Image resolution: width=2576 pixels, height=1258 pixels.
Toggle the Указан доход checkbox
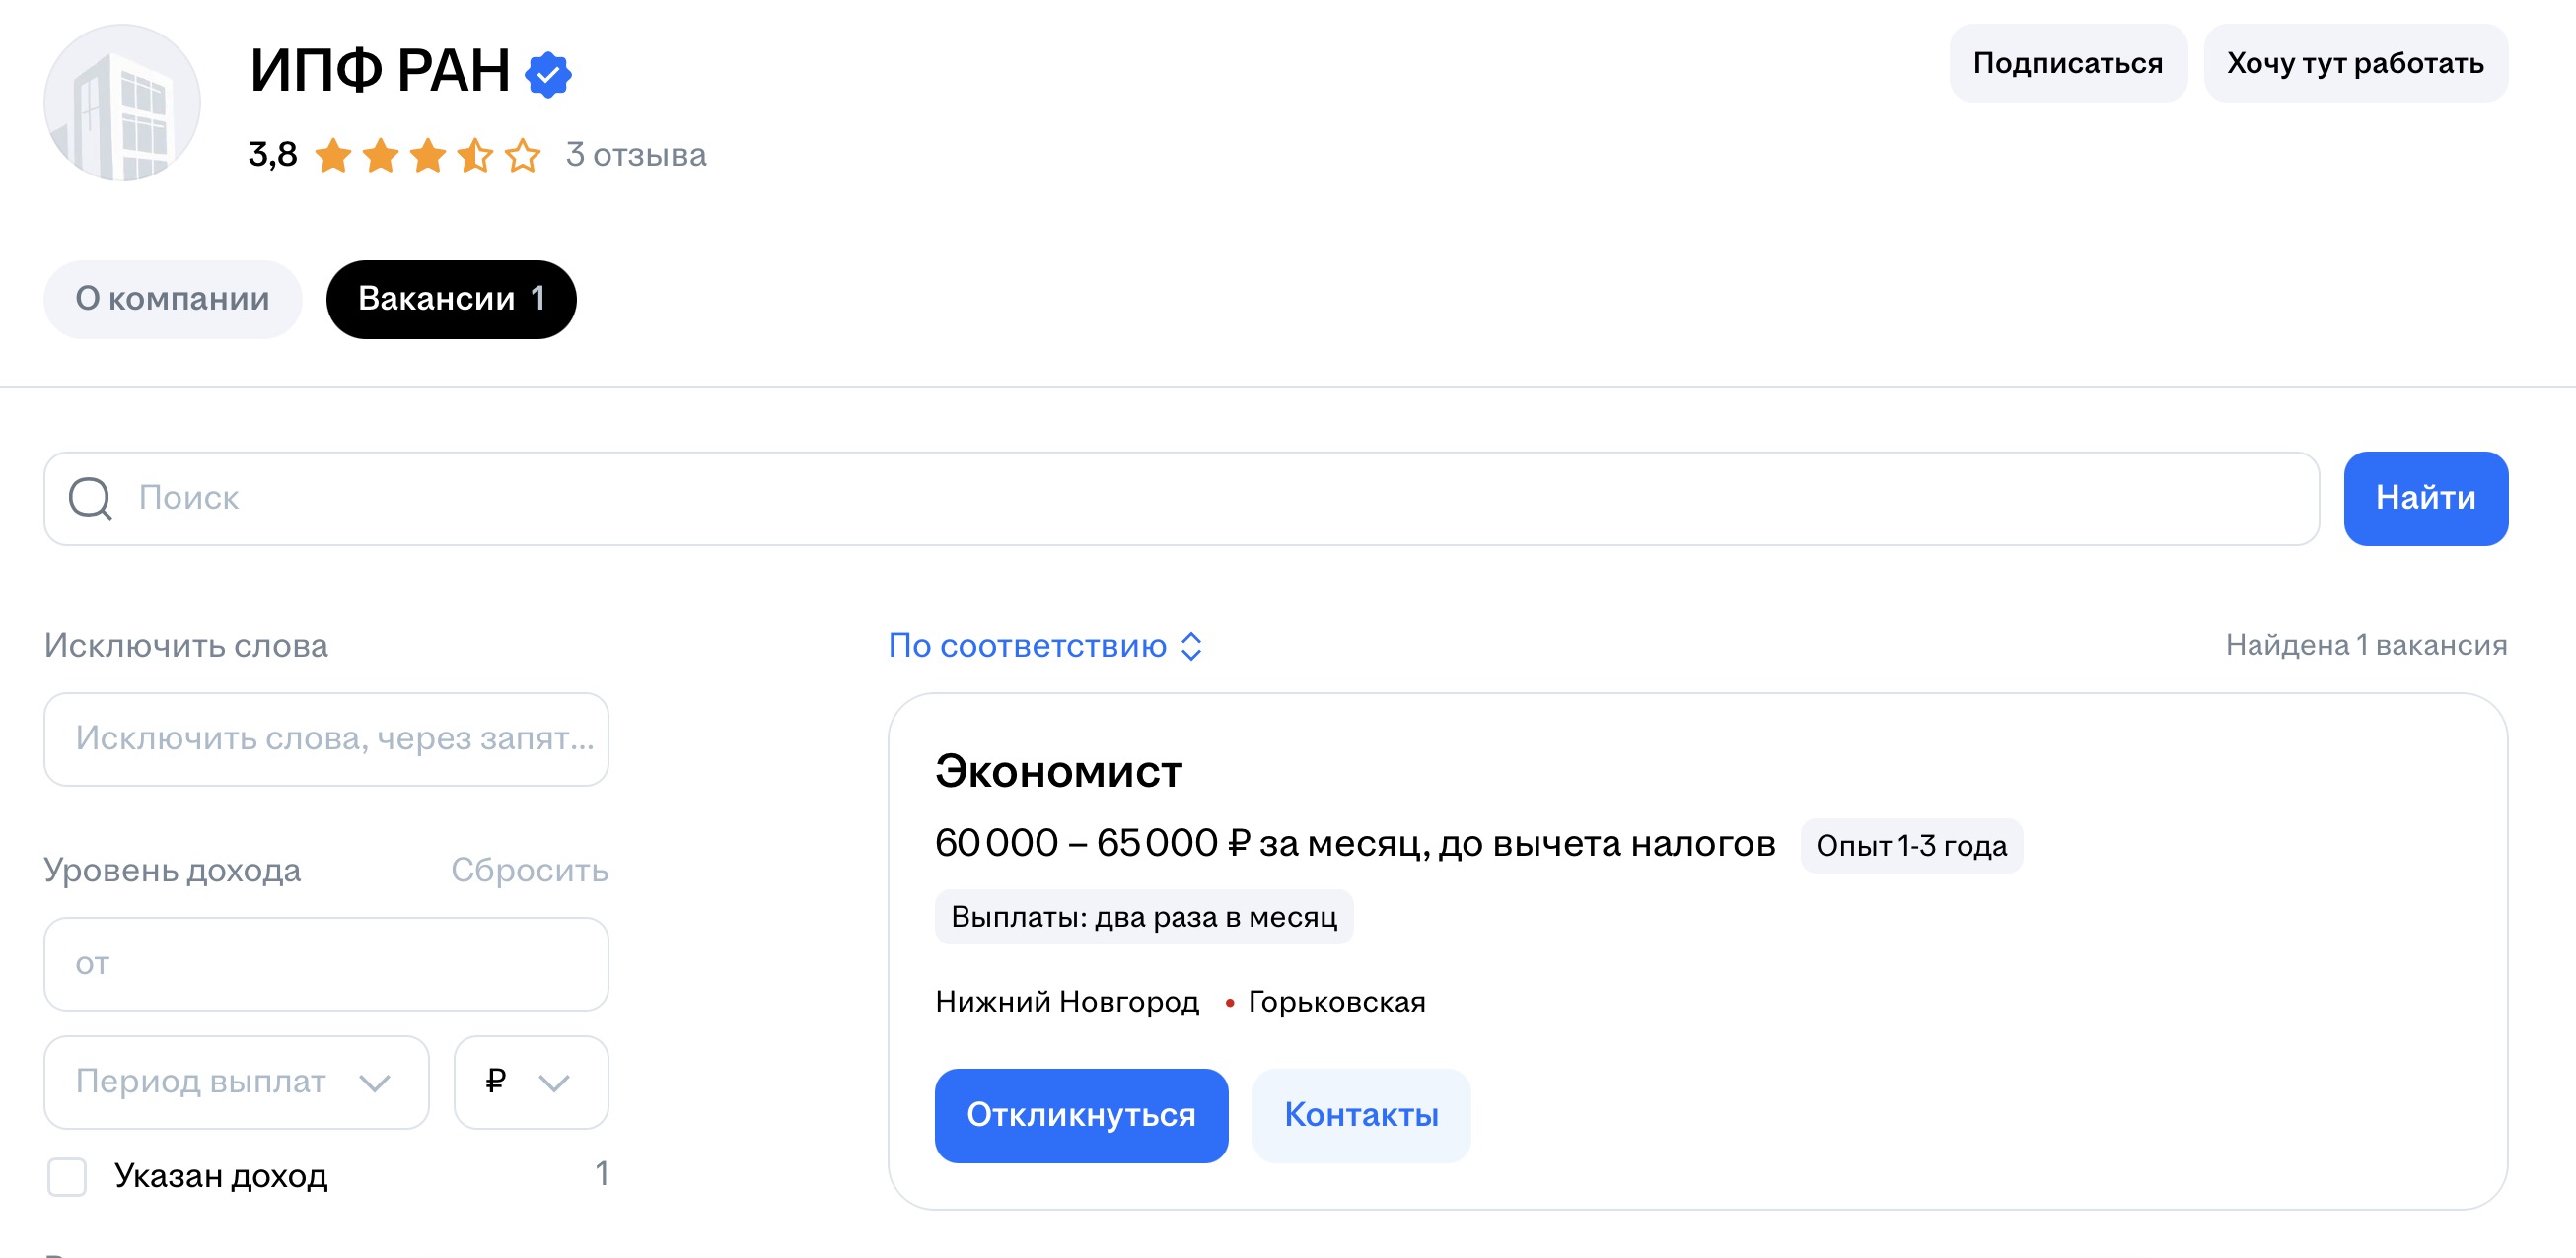pyautogui.click(x=67, y=1176)
